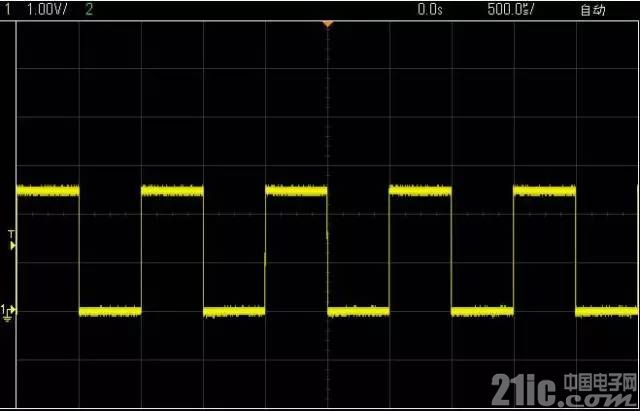Click the 0.0s time delay readout
The height and width of the screenshot is (411, 640).
coord(430,10)
